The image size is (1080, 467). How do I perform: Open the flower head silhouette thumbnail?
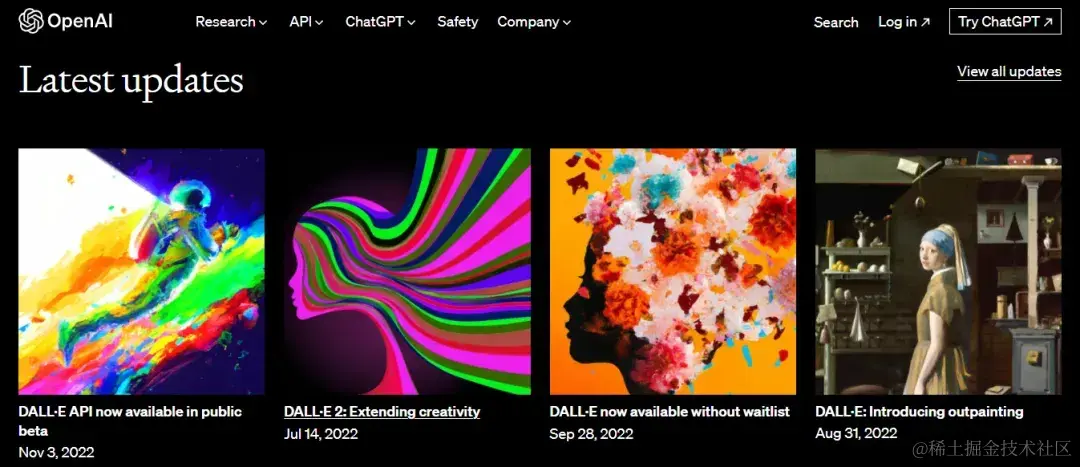(673, 271)
